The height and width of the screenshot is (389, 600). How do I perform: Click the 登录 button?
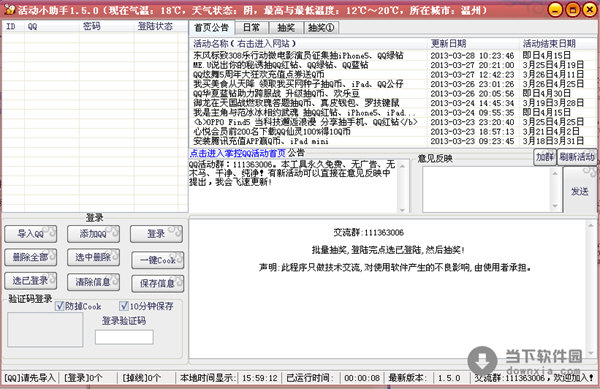tap(156, 234)
